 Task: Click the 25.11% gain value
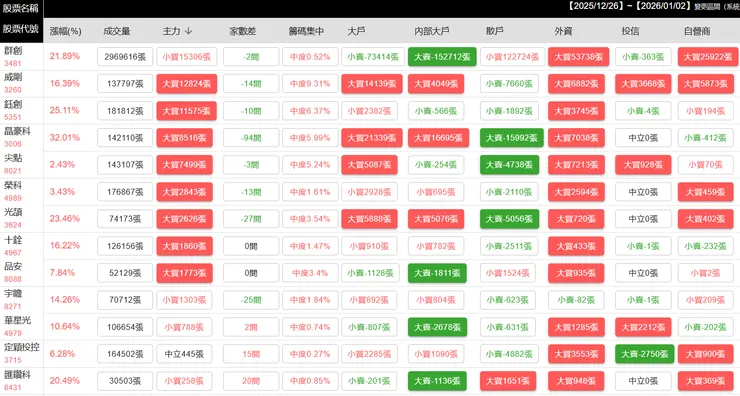(65, 110)
